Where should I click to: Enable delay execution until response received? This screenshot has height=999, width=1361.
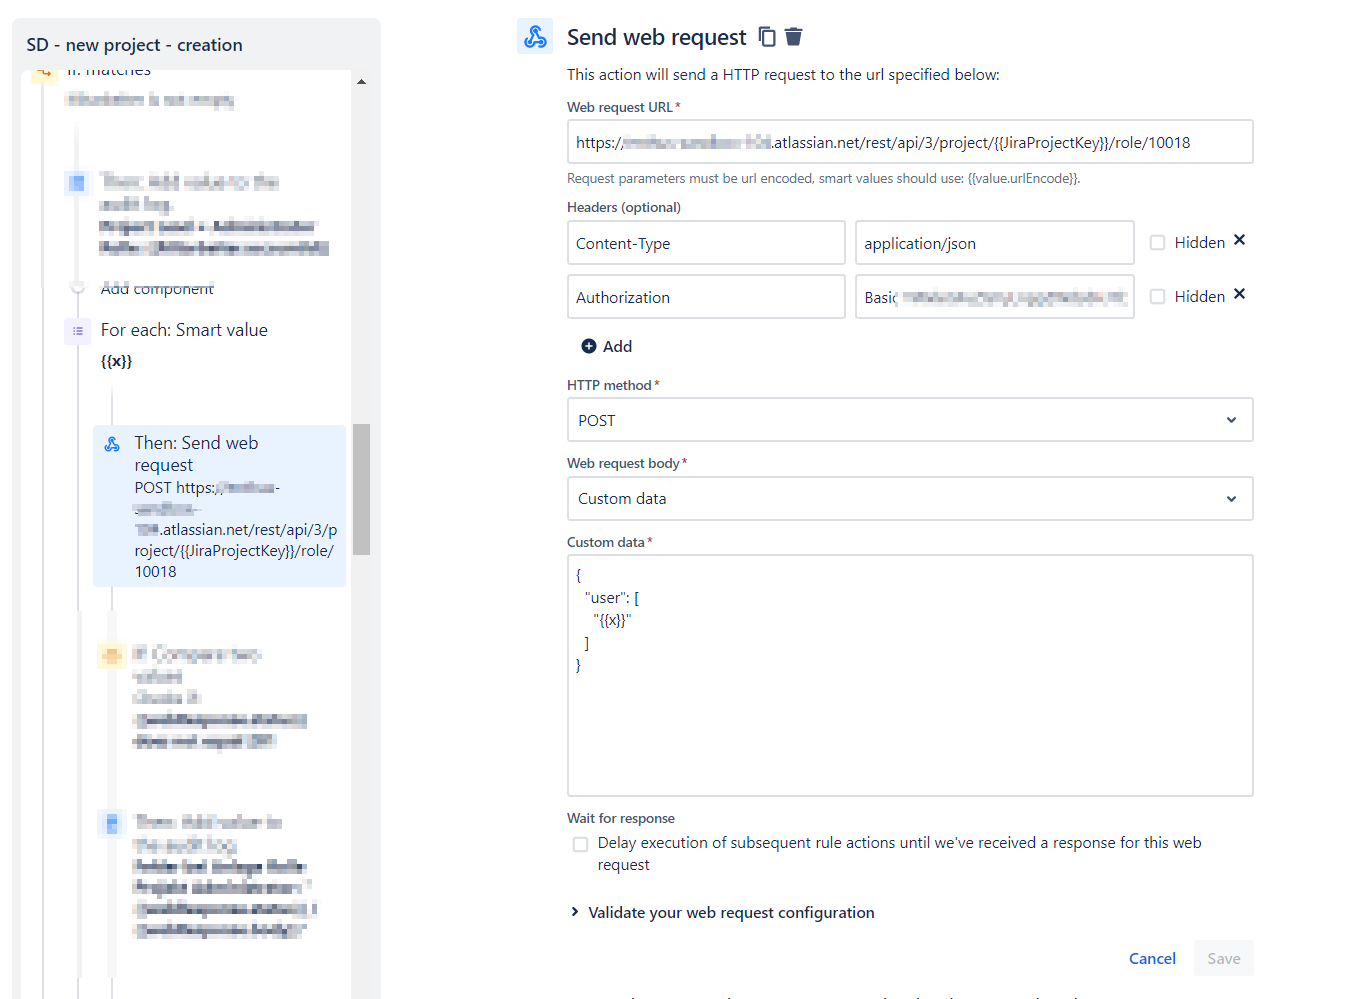(x=580, y=844)
